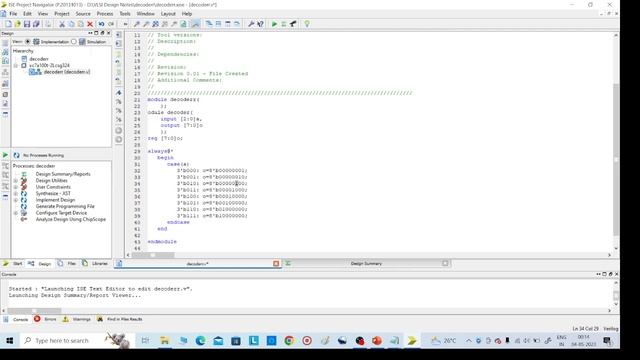The height and width of the screenshot is (360, 640).
Task: Expand the Implement Design process node
Action: (16, 200)
